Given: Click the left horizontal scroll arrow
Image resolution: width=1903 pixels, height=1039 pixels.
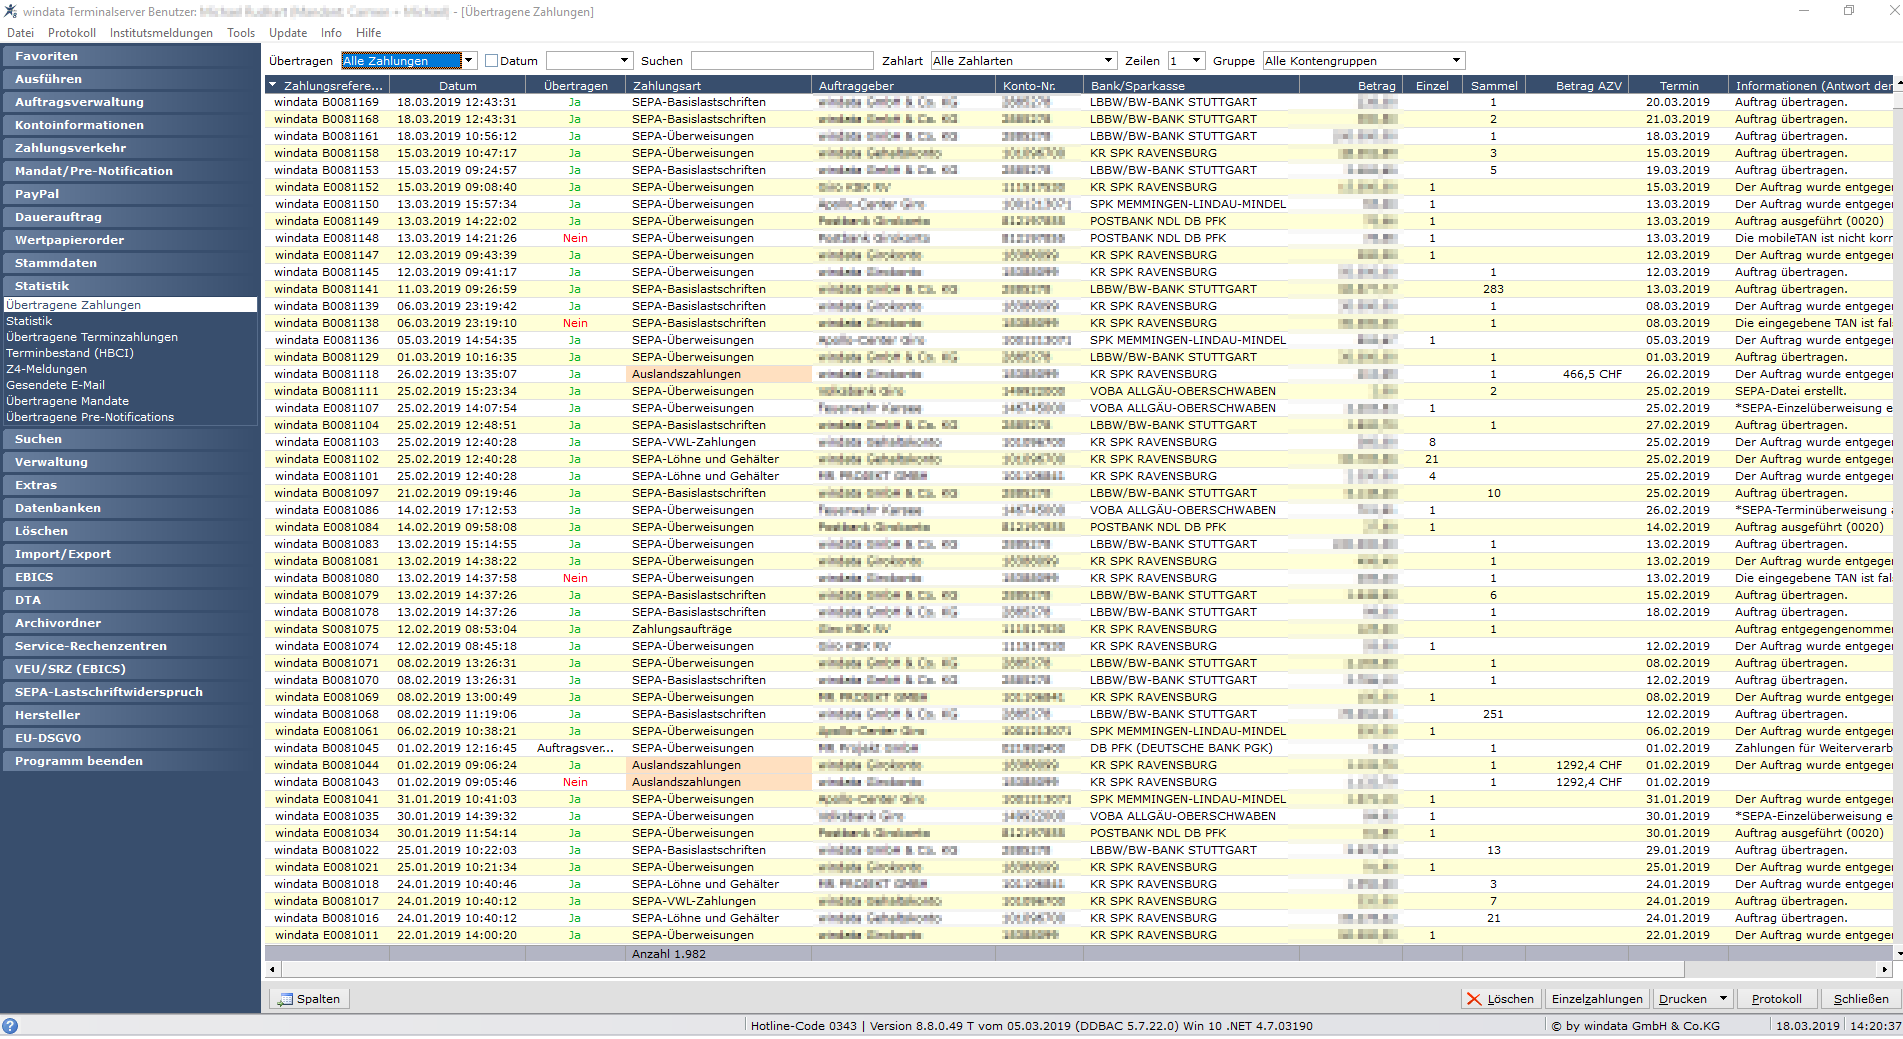Looking at the screenshot, I should [x=273, y=970].
